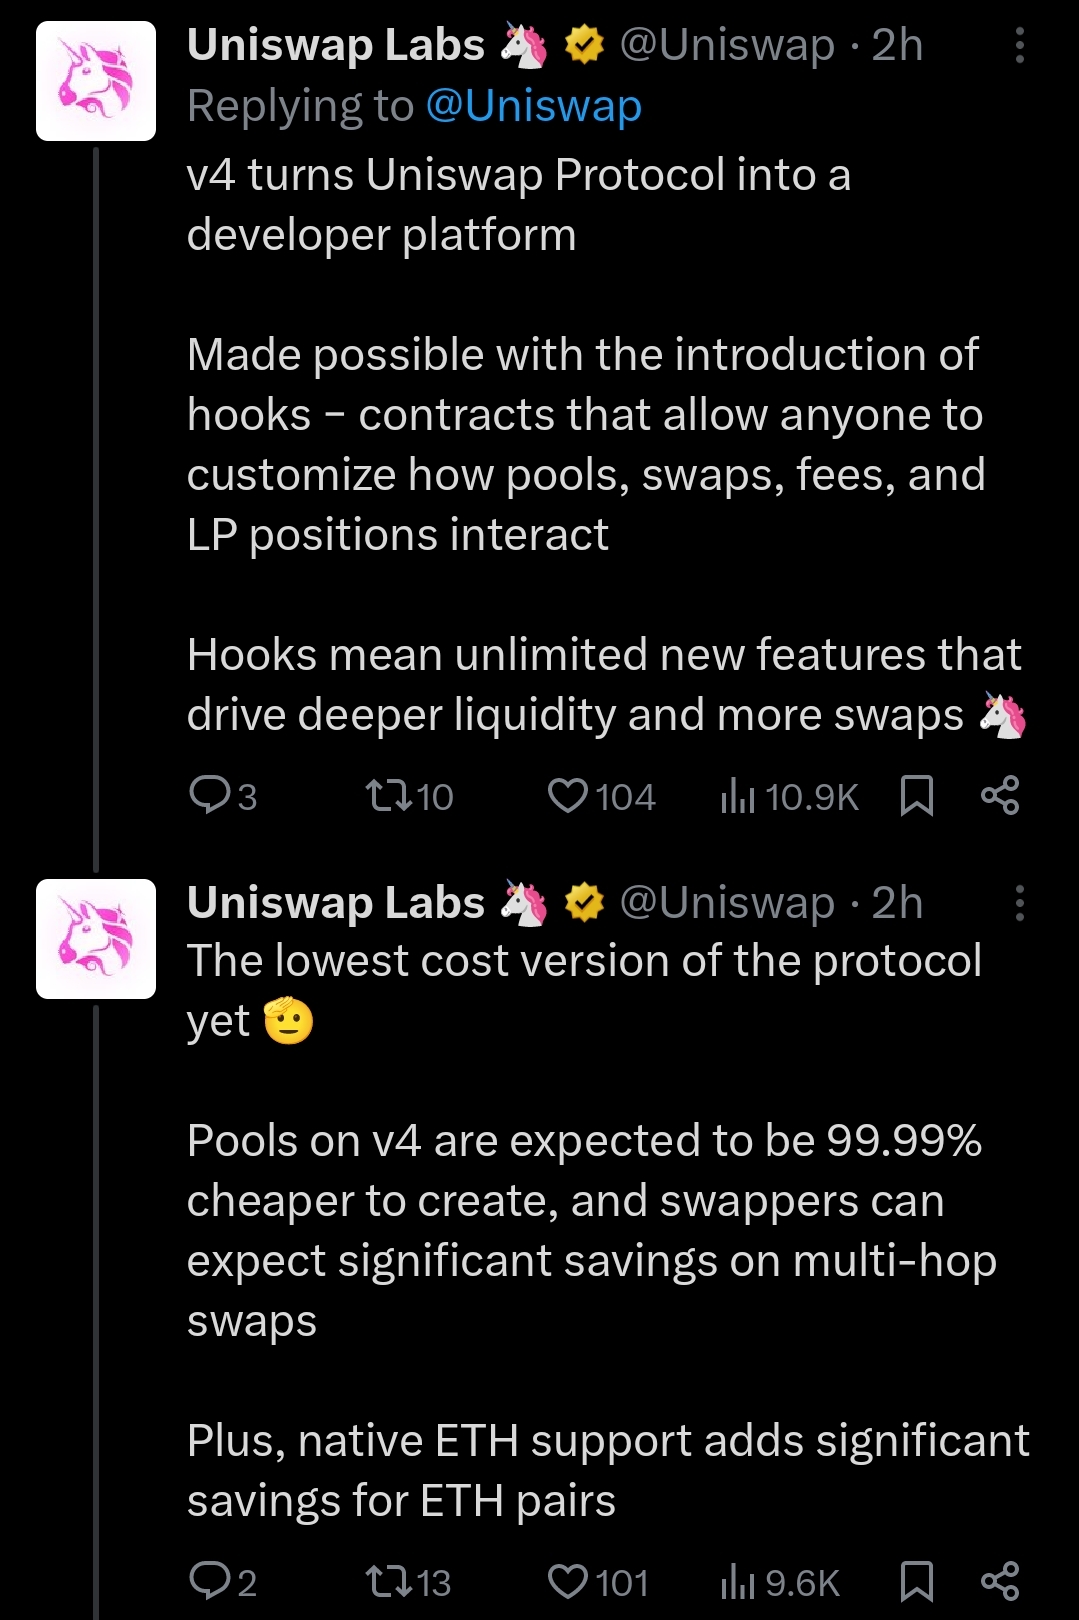Share the tweet about hooks
The image size is (1079, 1620).
pos(1000,796)
